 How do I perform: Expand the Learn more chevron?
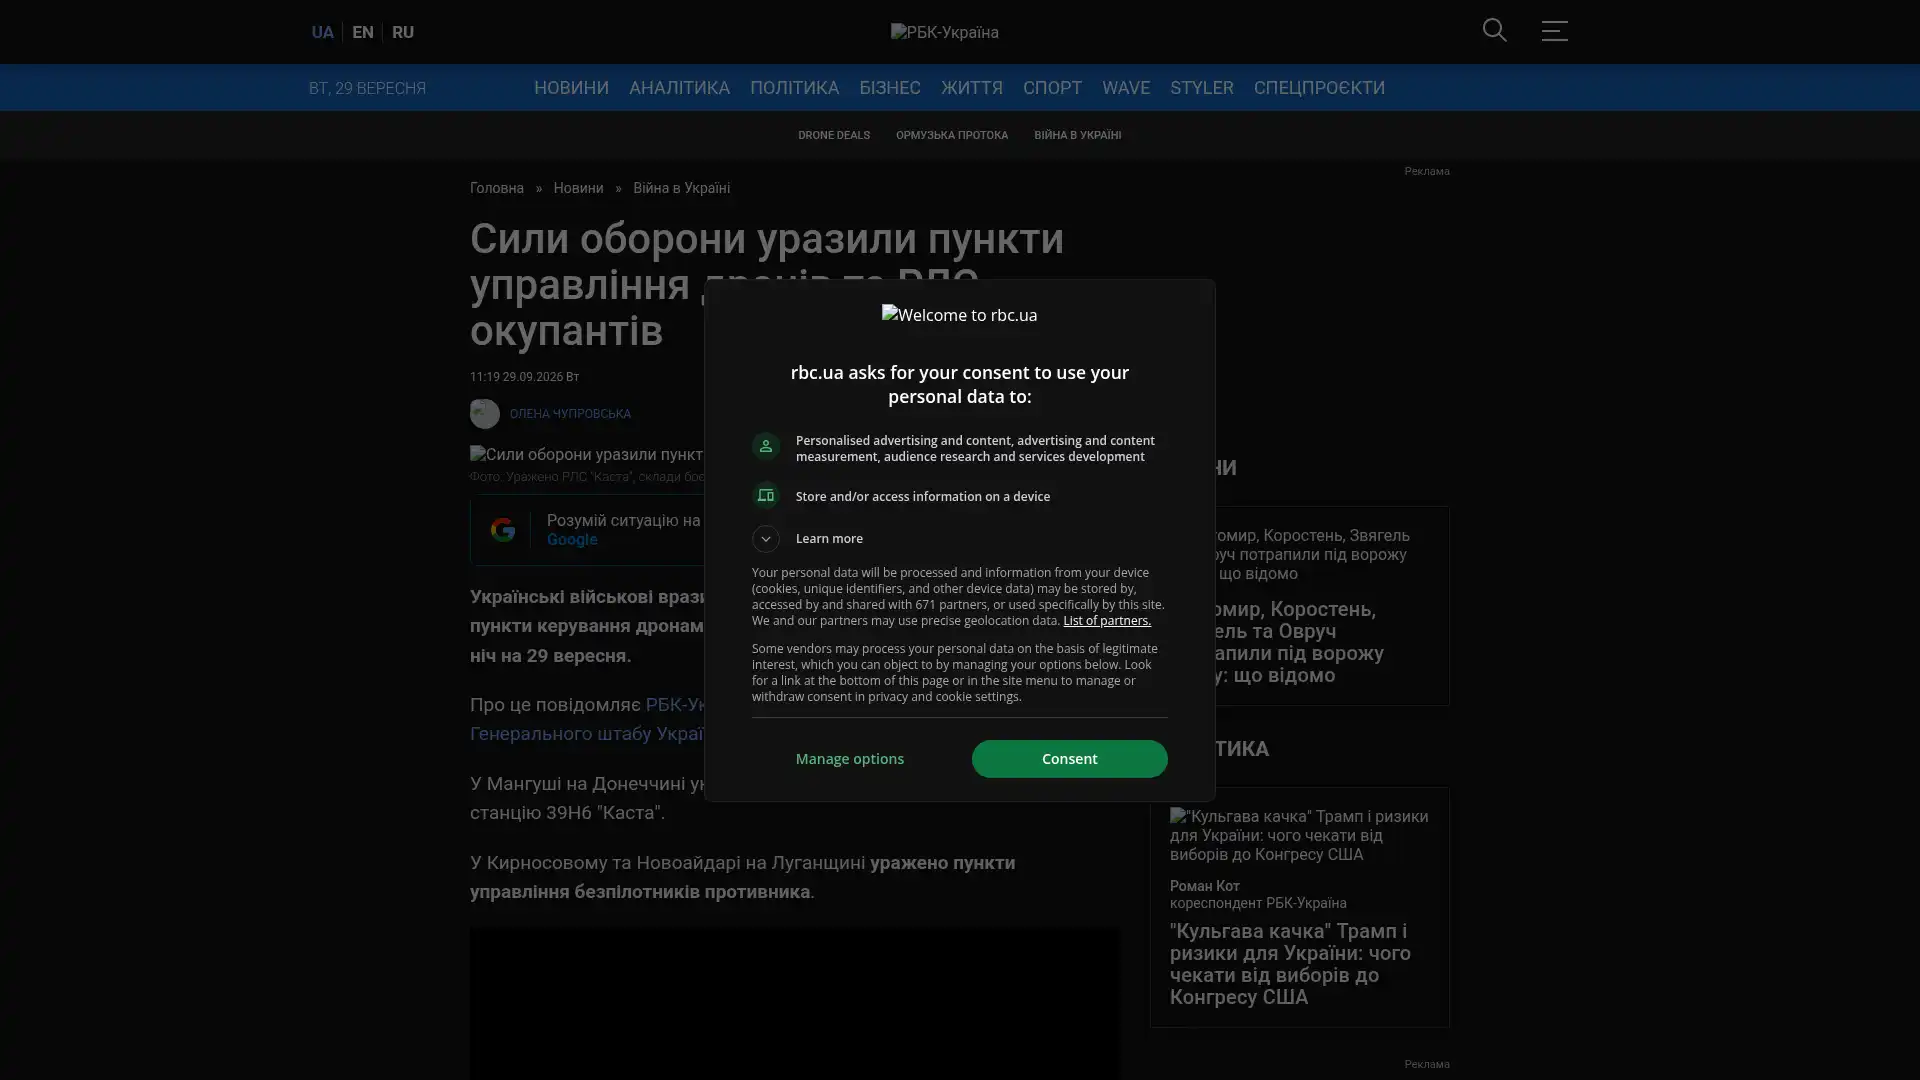pyautogui.click(x=766, y=539)
